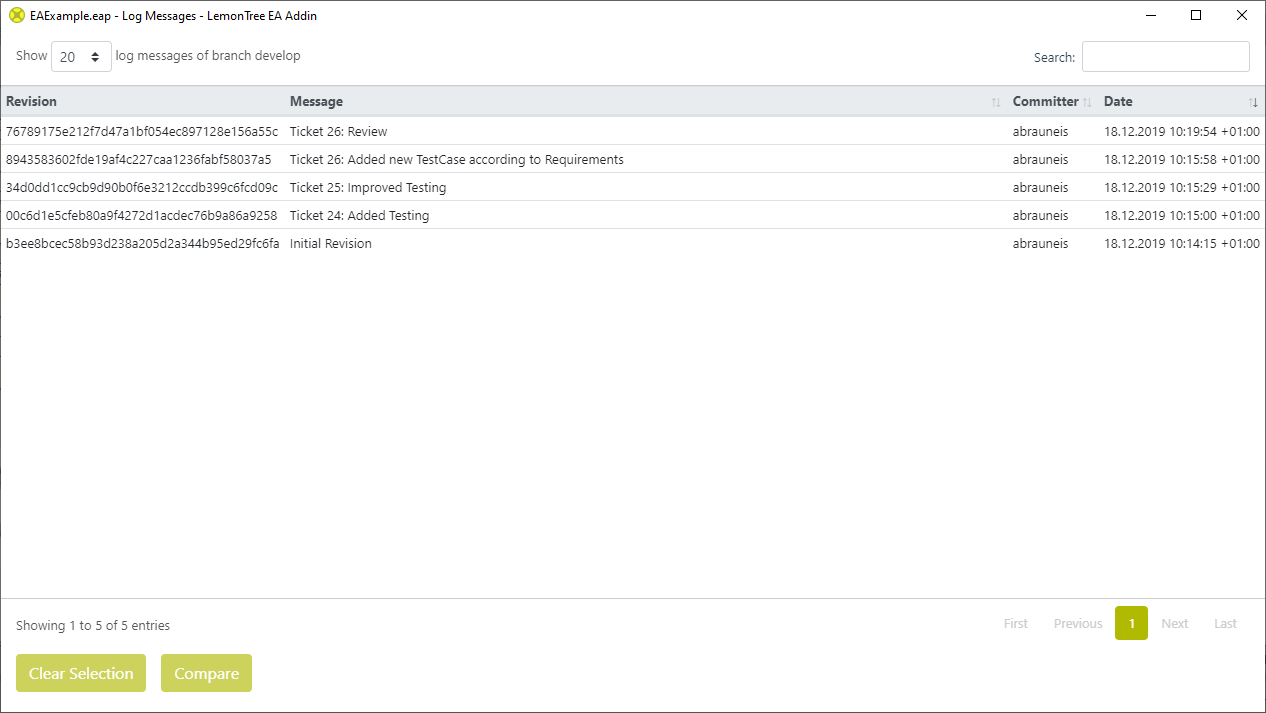Click date 18.12.2019 10:19:54
1266x713 pixels.
pos(1182,131)
